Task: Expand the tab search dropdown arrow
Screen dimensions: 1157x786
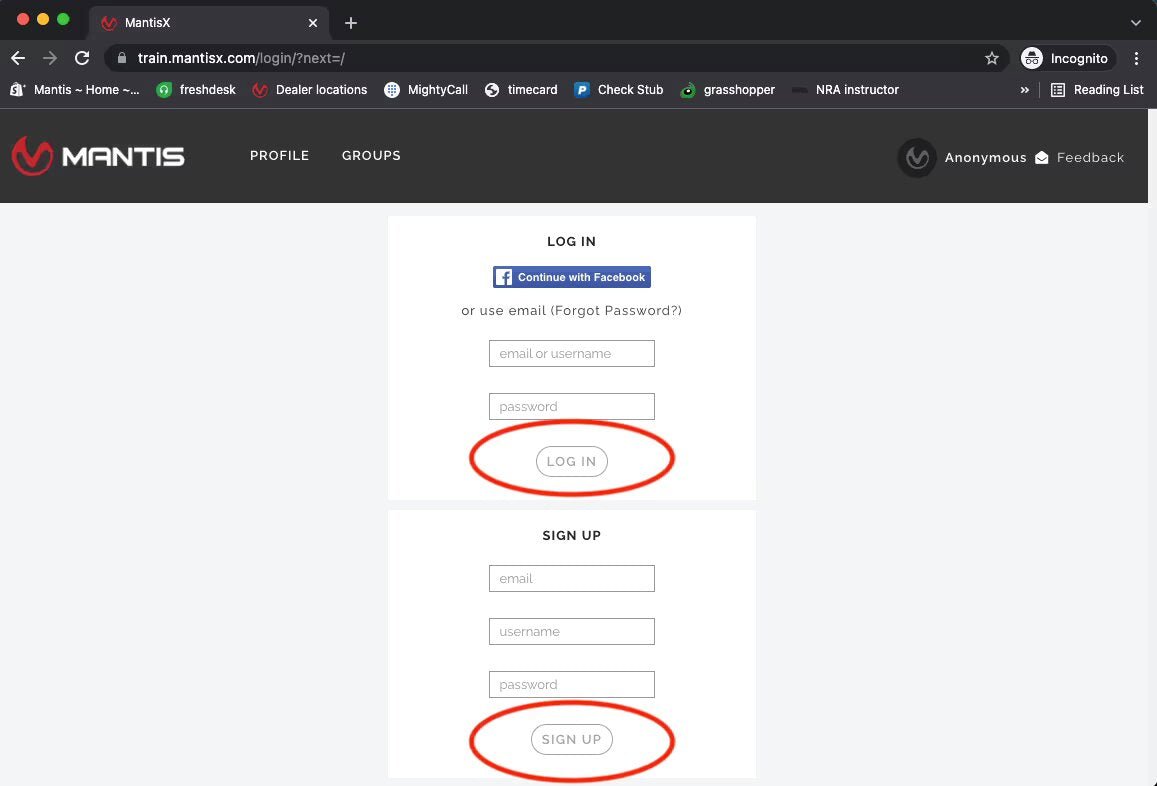Action: [1135, 23]
